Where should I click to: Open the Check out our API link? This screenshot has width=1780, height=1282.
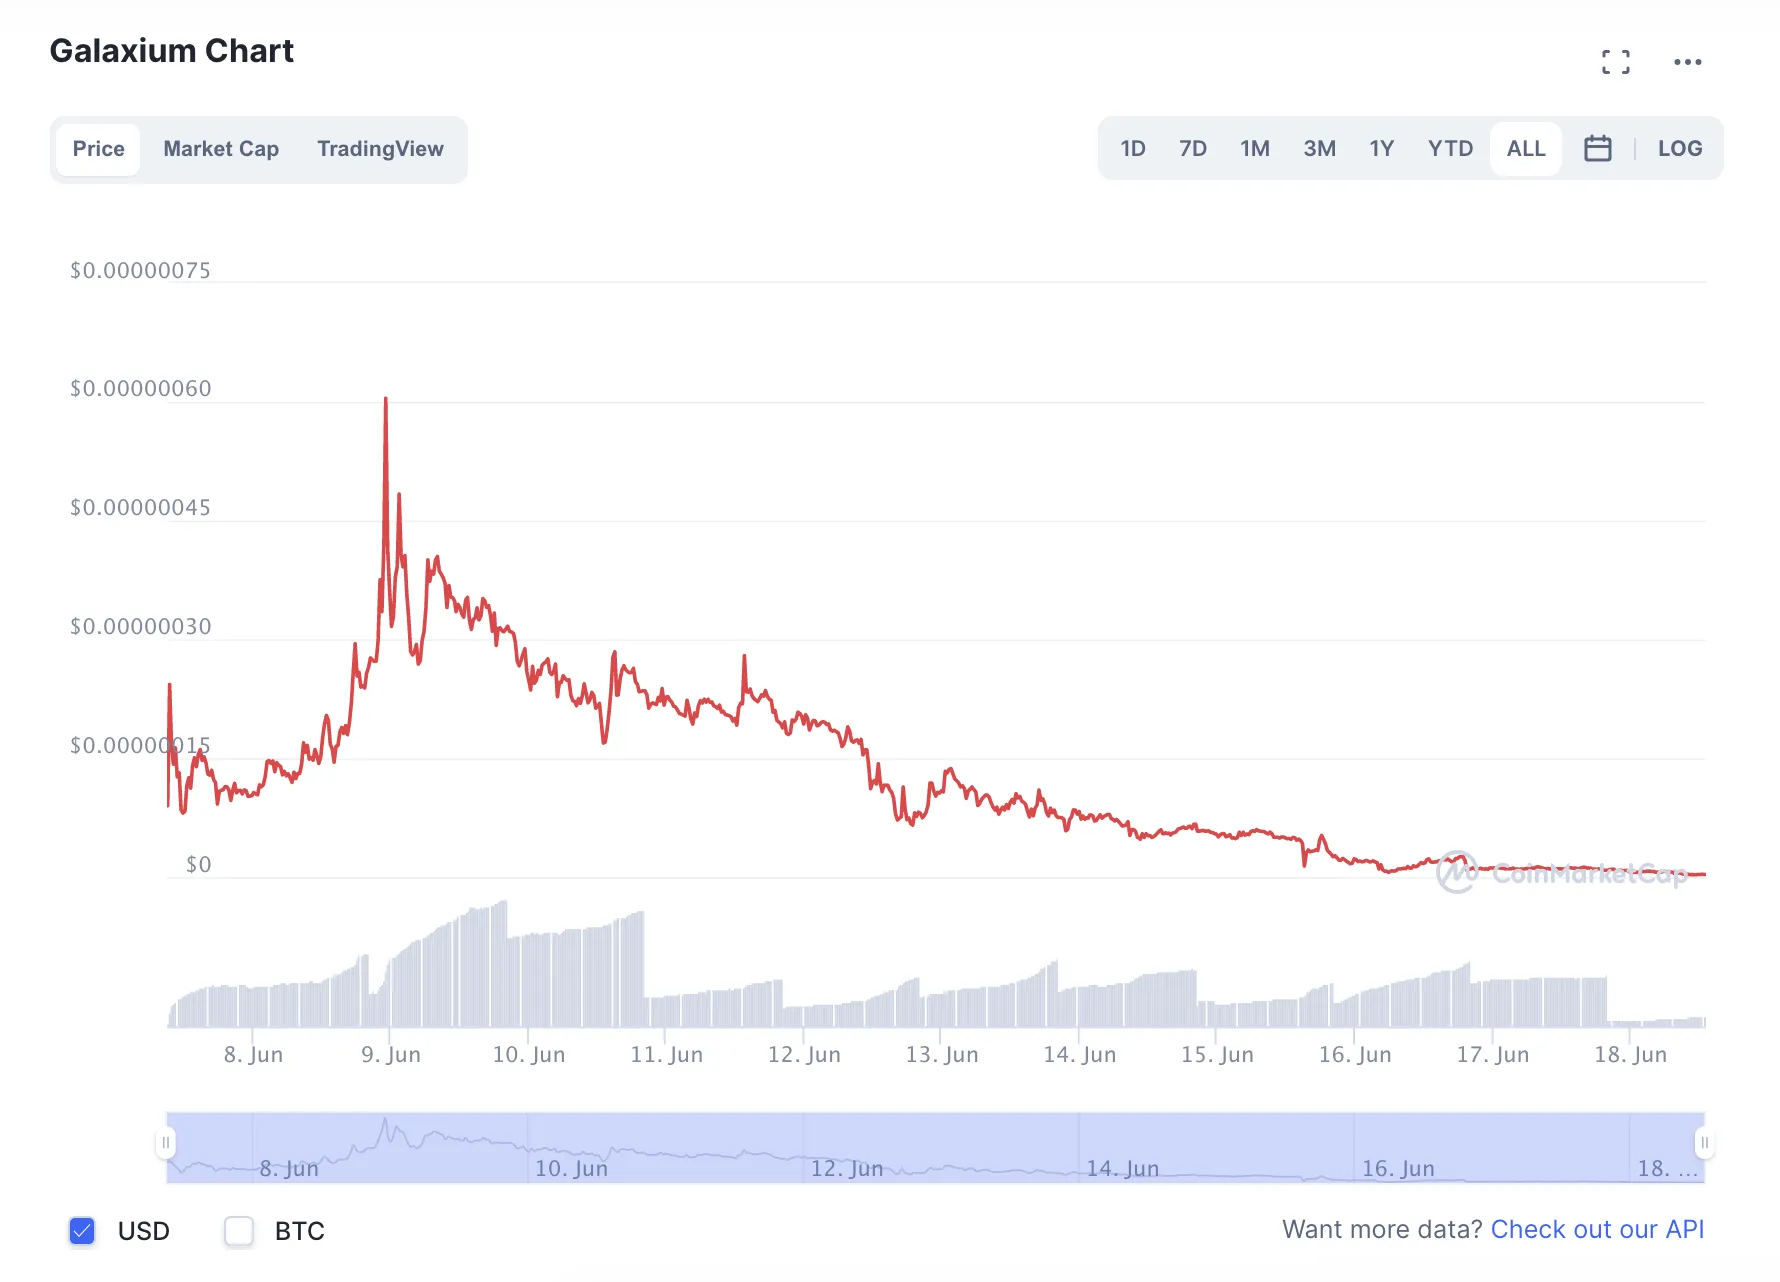point(1596,1229)
